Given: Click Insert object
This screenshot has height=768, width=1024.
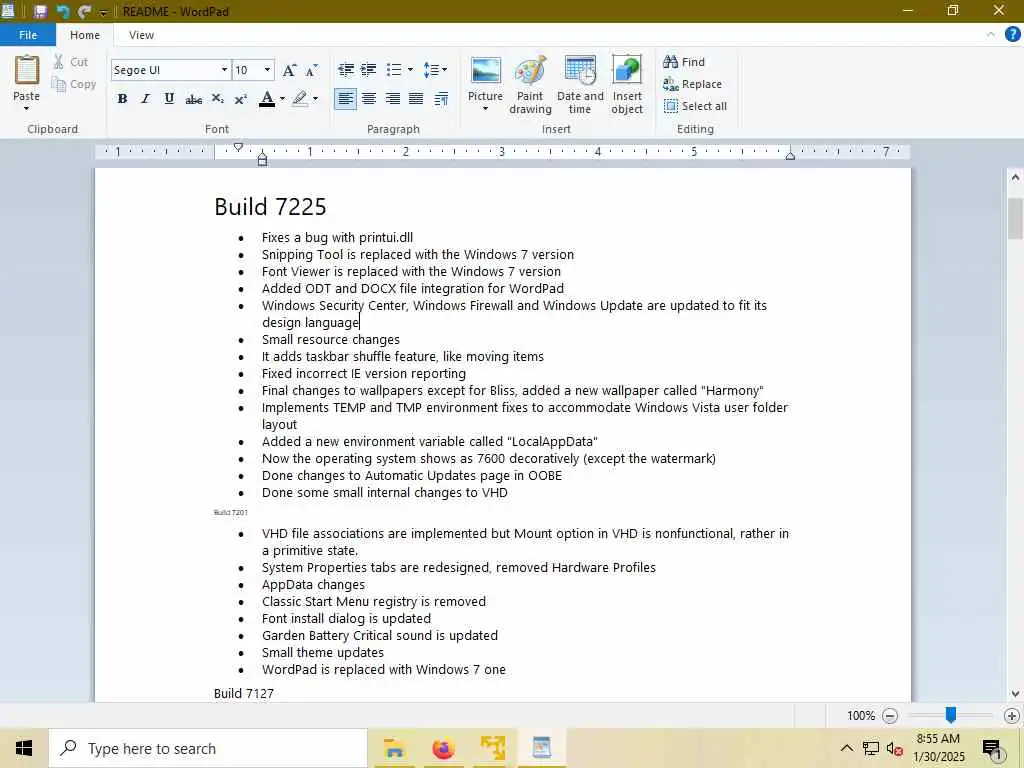Looking at the screenshot, I should (627, 85).
